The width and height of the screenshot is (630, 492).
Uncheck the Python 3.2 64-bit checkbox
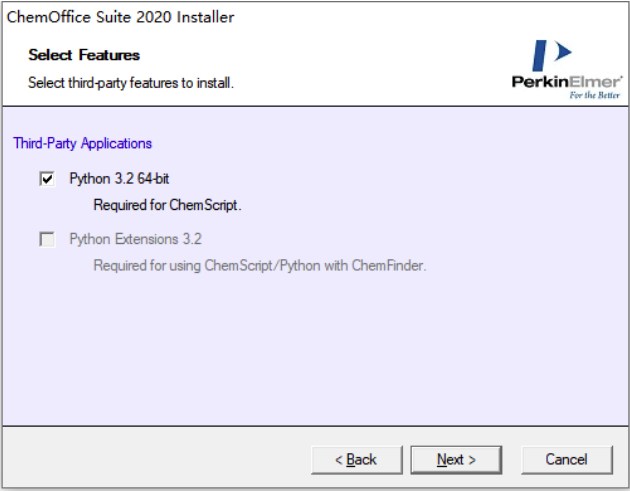[x=47, y=178]
